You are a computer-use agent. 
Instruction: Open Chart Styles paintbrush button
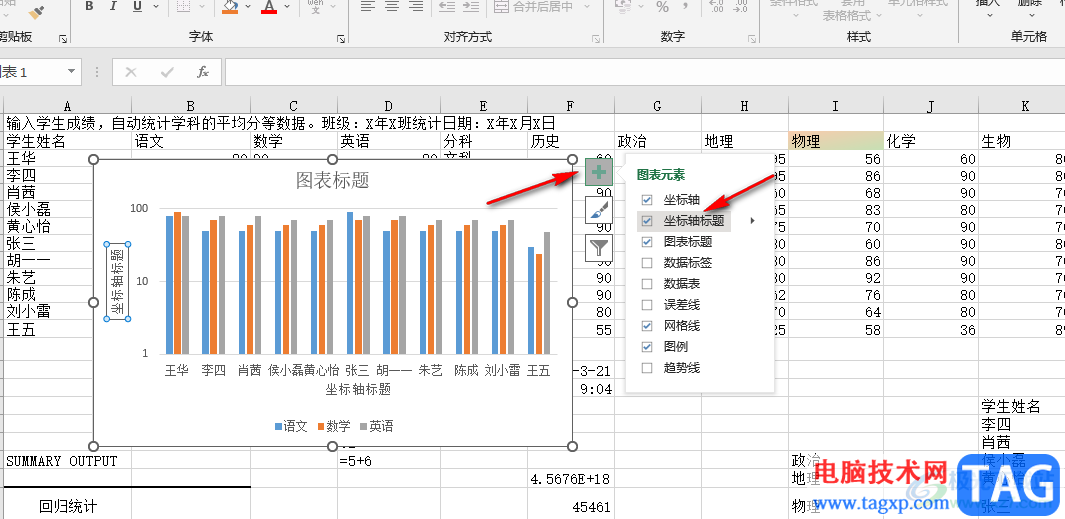[x=598, y=211]
